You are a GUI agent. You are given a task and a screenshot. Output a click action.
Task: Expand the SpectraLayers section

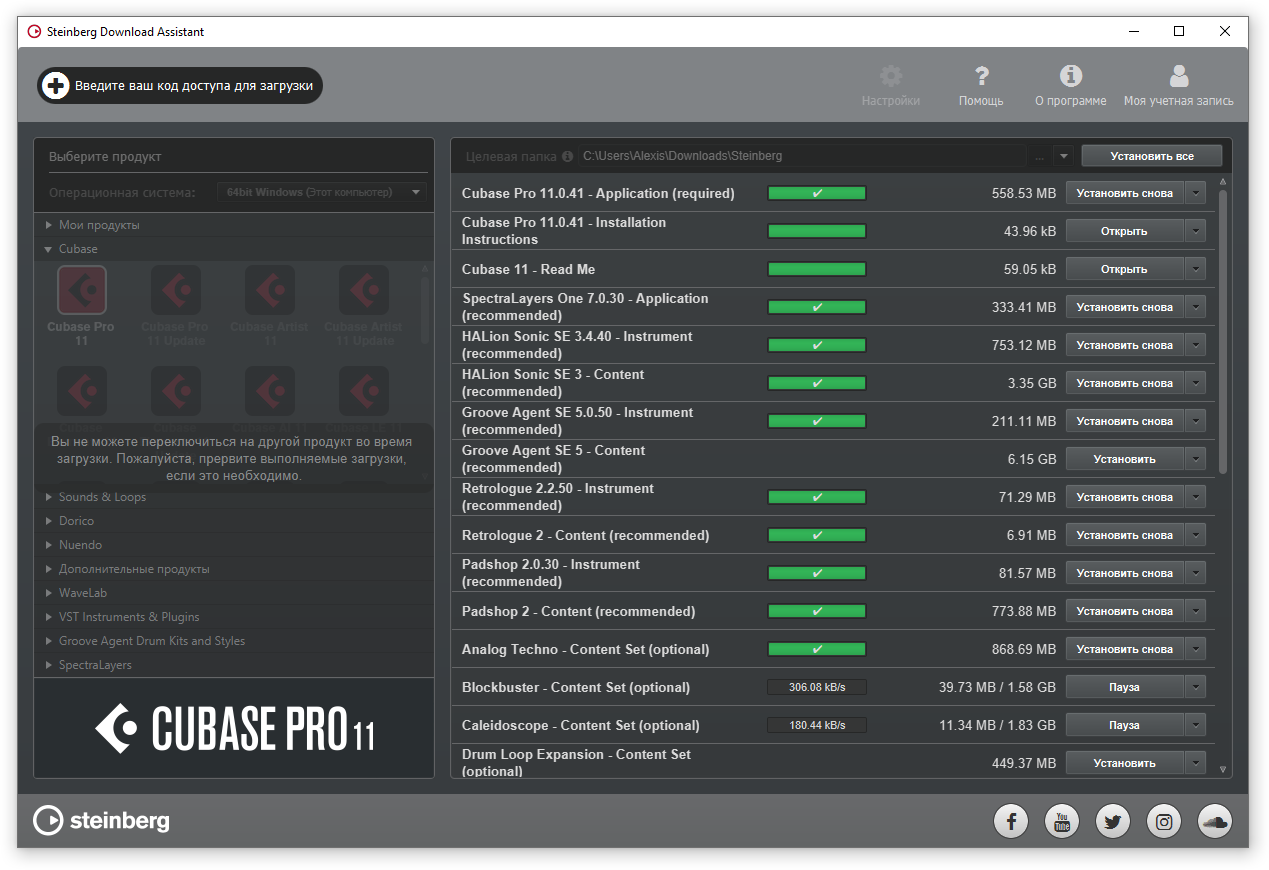tap(49, 665)
